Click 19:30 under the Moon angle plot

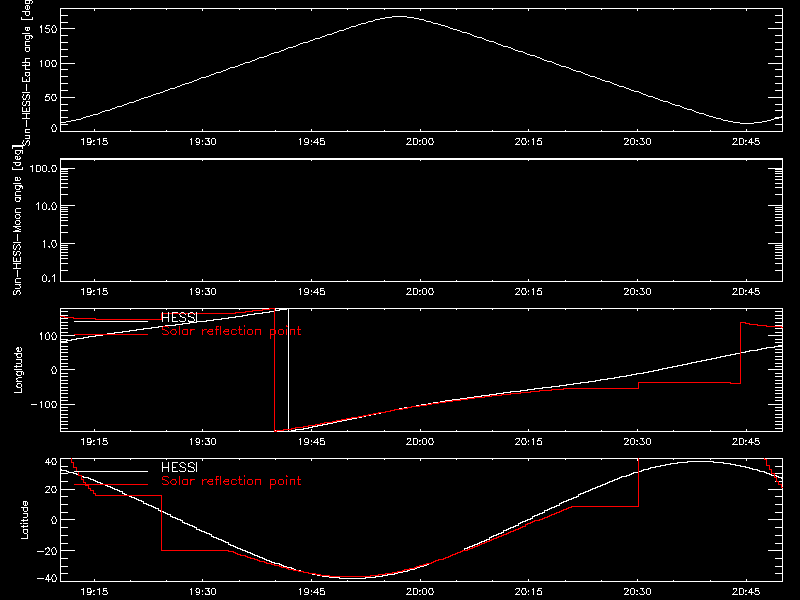[203, 292]
